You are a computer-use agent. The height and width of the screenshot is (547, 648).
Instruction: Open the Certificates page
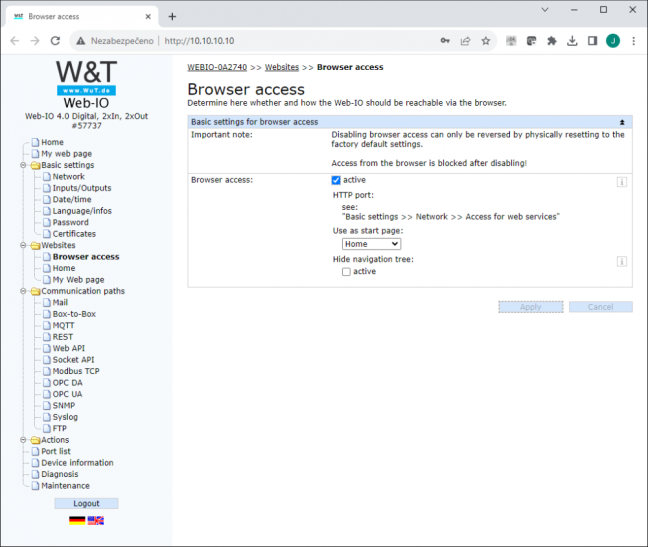[74, 234]
